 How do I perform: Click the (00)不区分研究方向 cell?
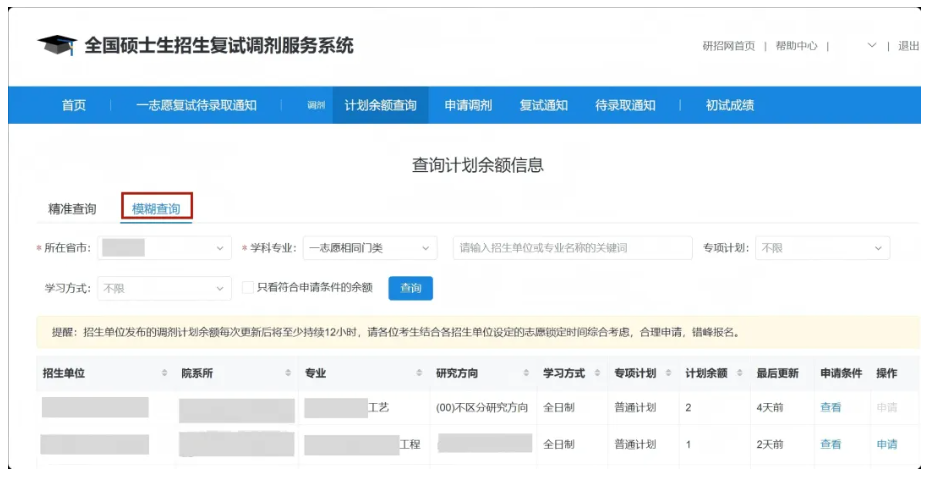[482, 407]
